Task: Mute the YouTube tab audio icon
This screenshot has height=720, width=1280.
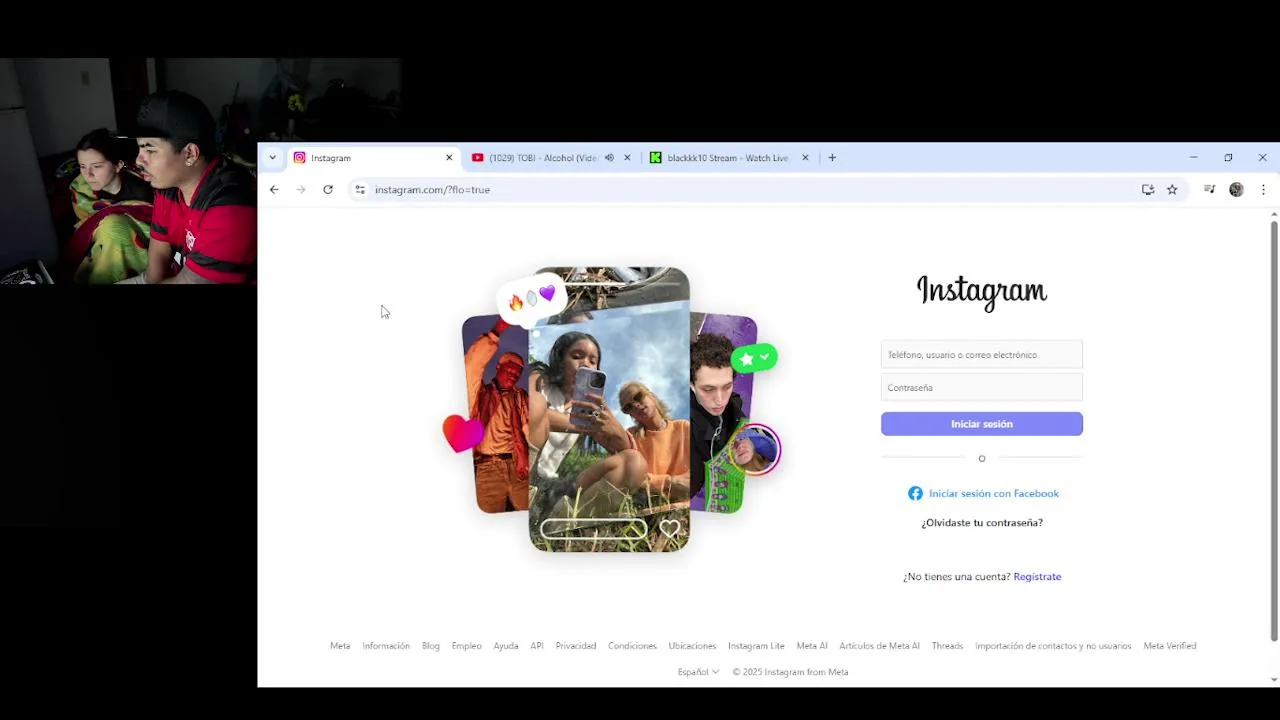Action: [609, 157]
